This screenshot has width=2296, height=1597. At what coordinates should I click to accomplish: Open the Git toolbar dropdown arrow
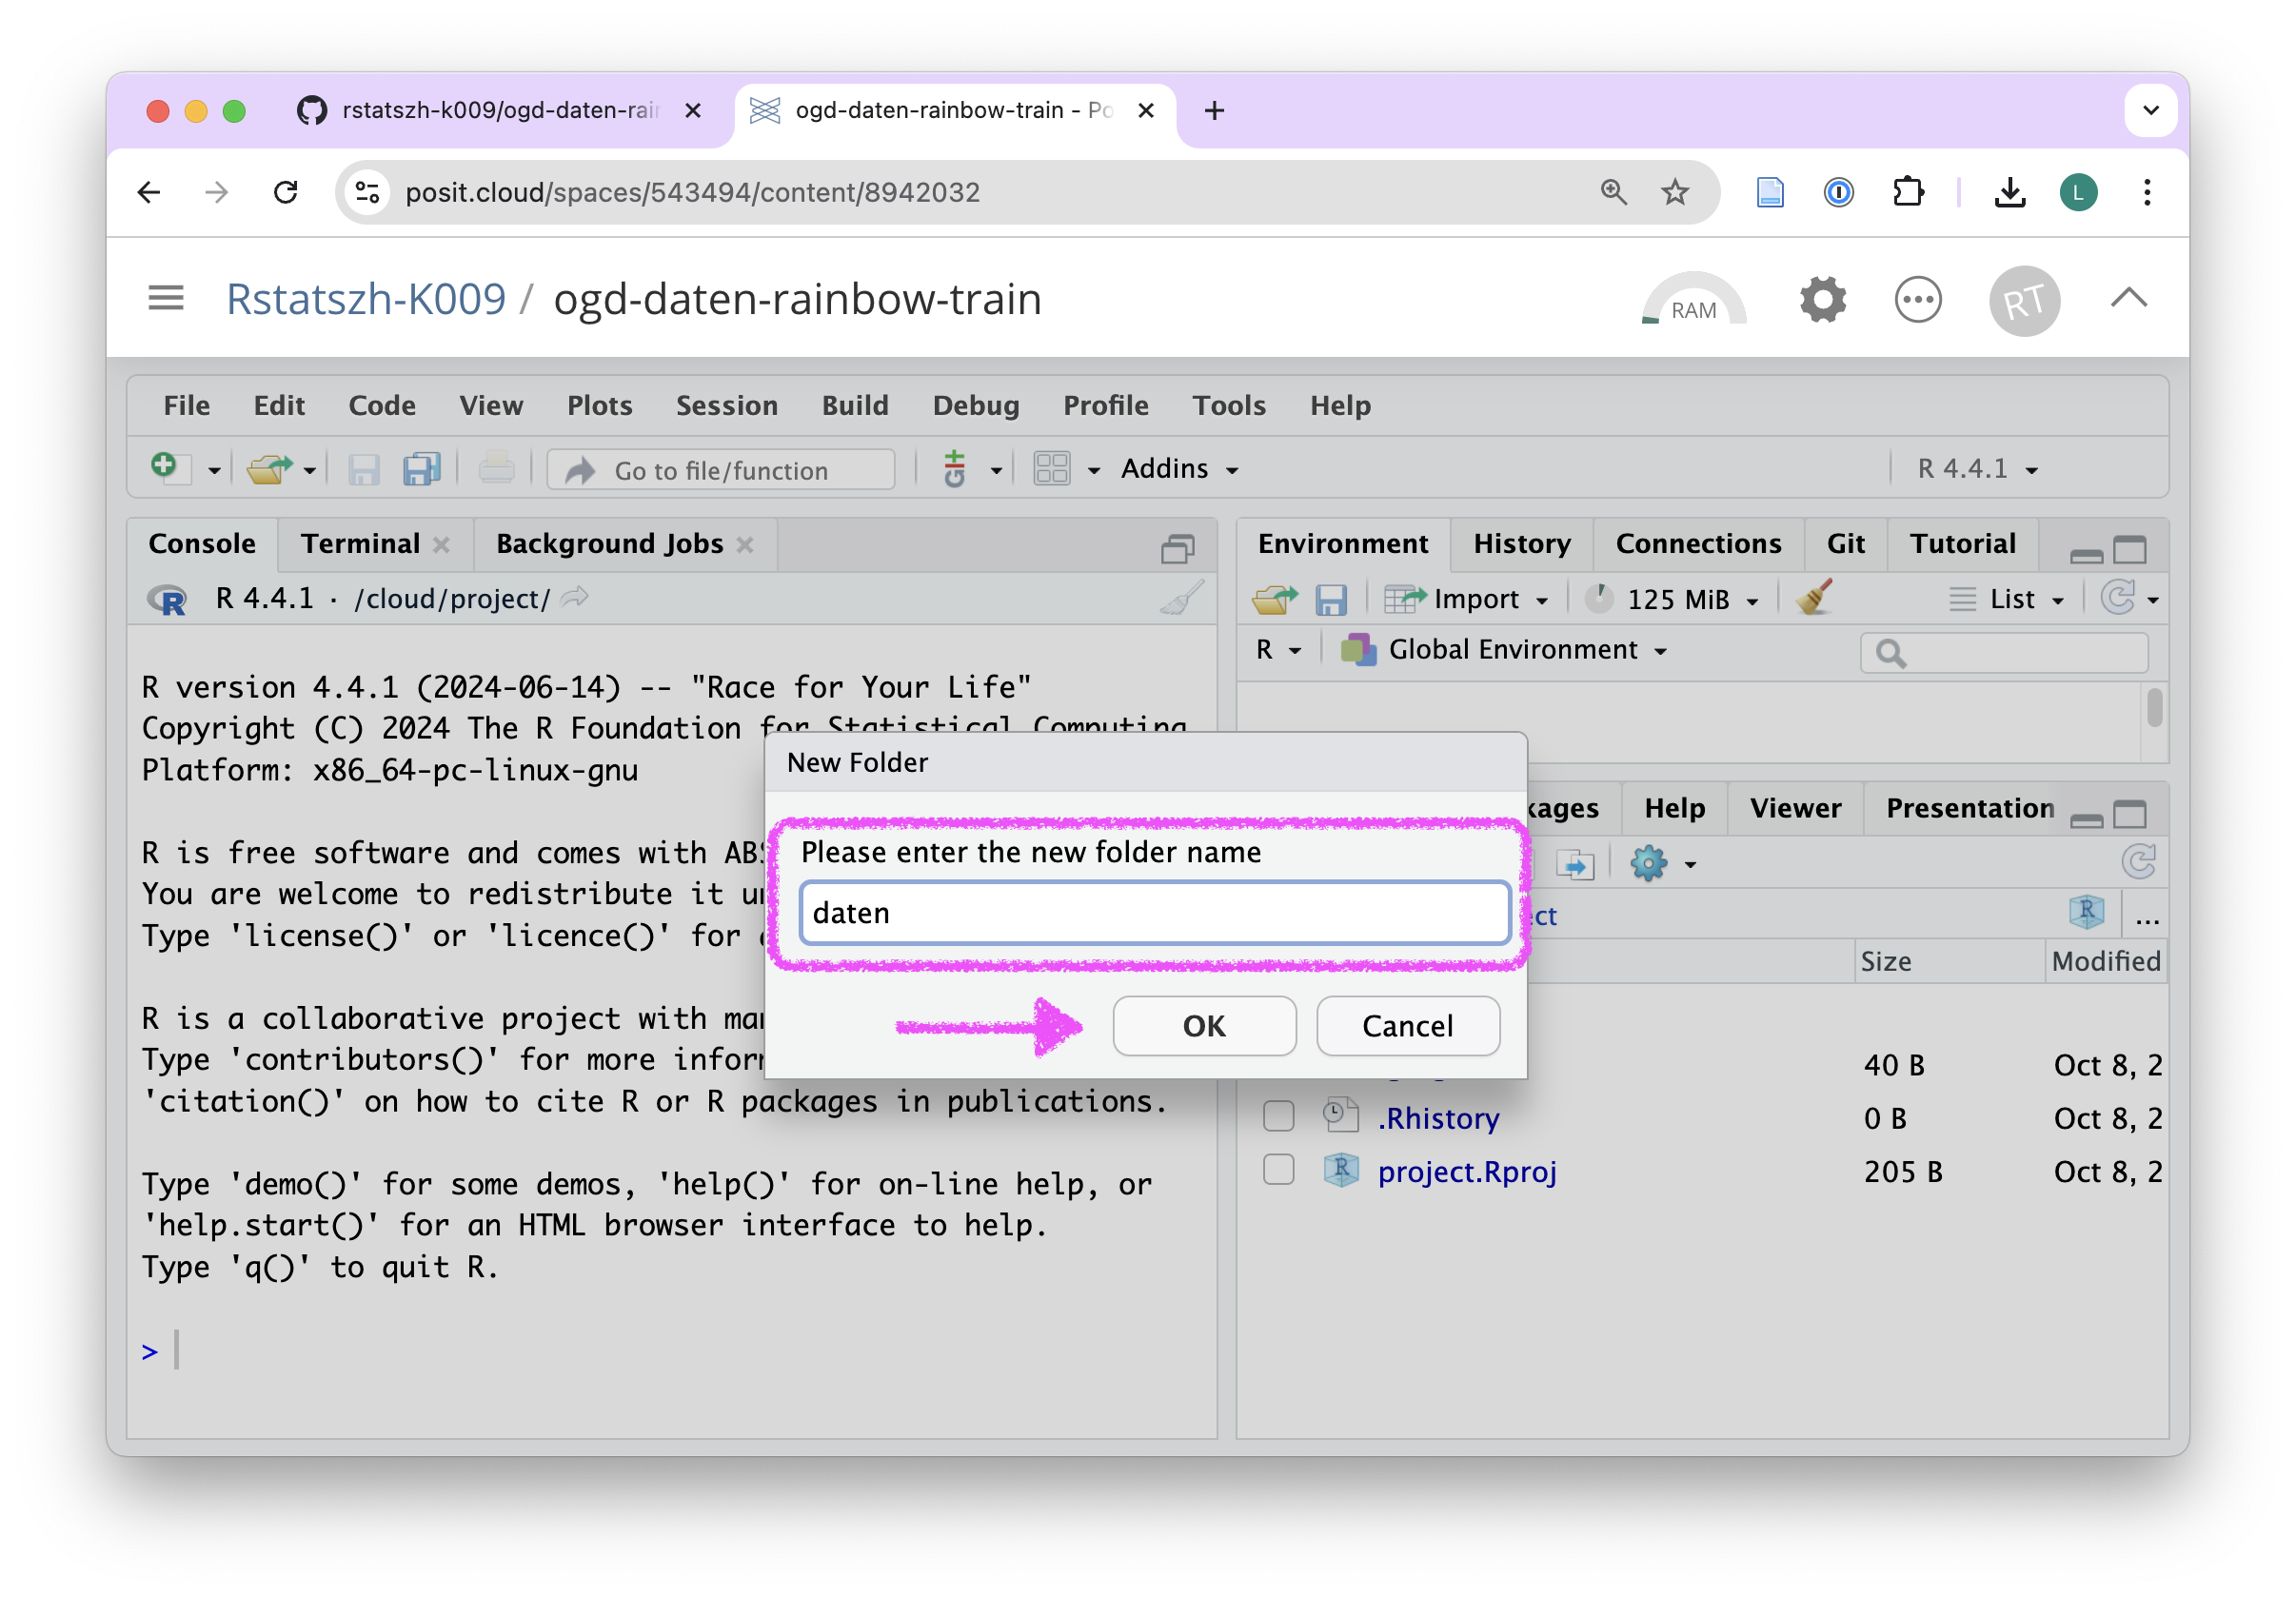pos(996,470)
